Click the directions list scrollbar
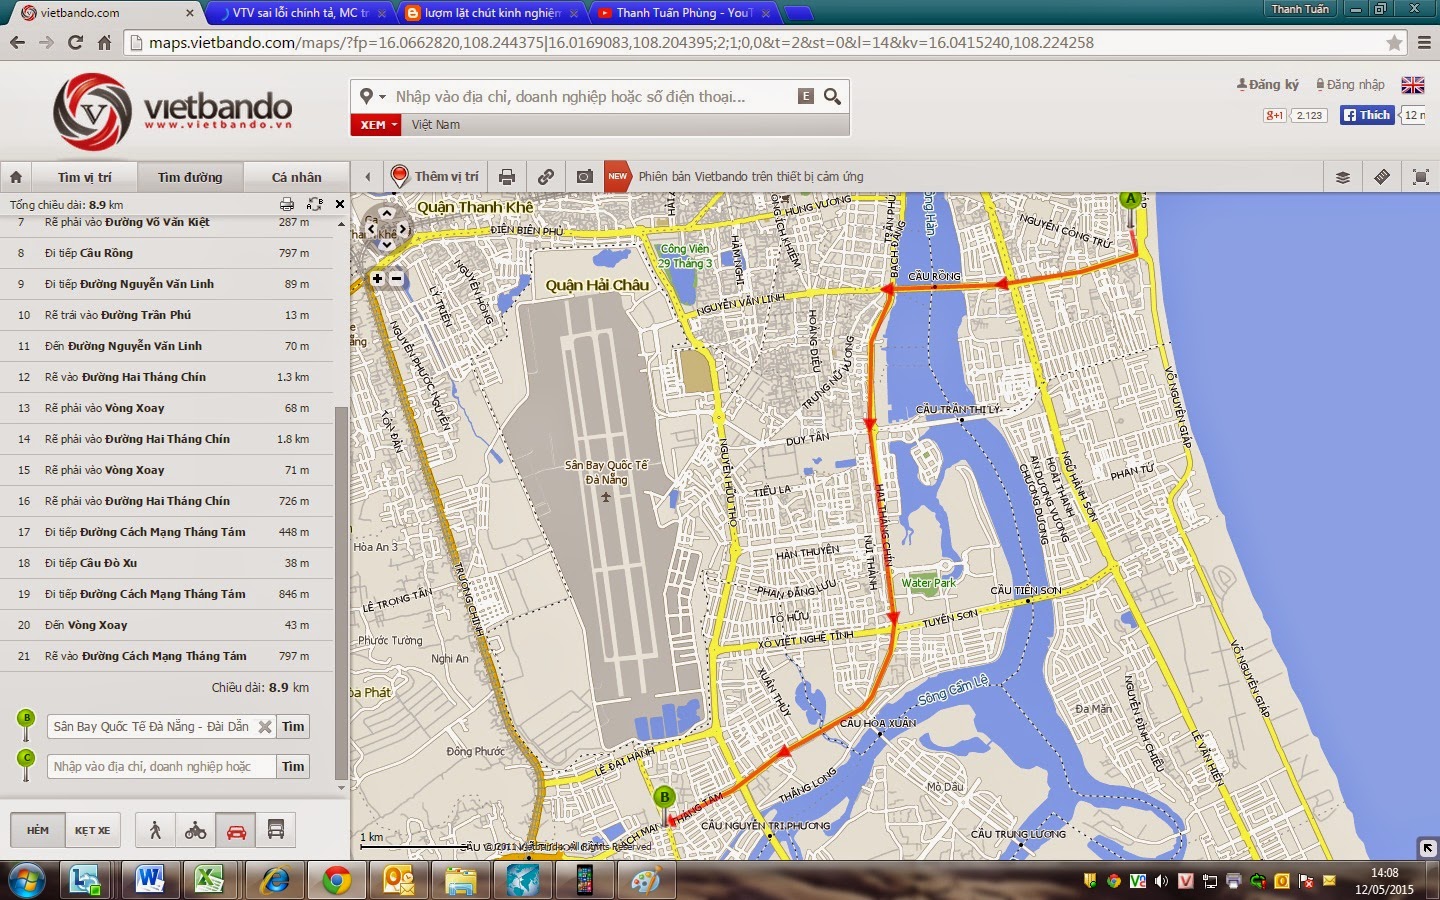Viewport: 1440px width, 900px height. pos(341,594)
